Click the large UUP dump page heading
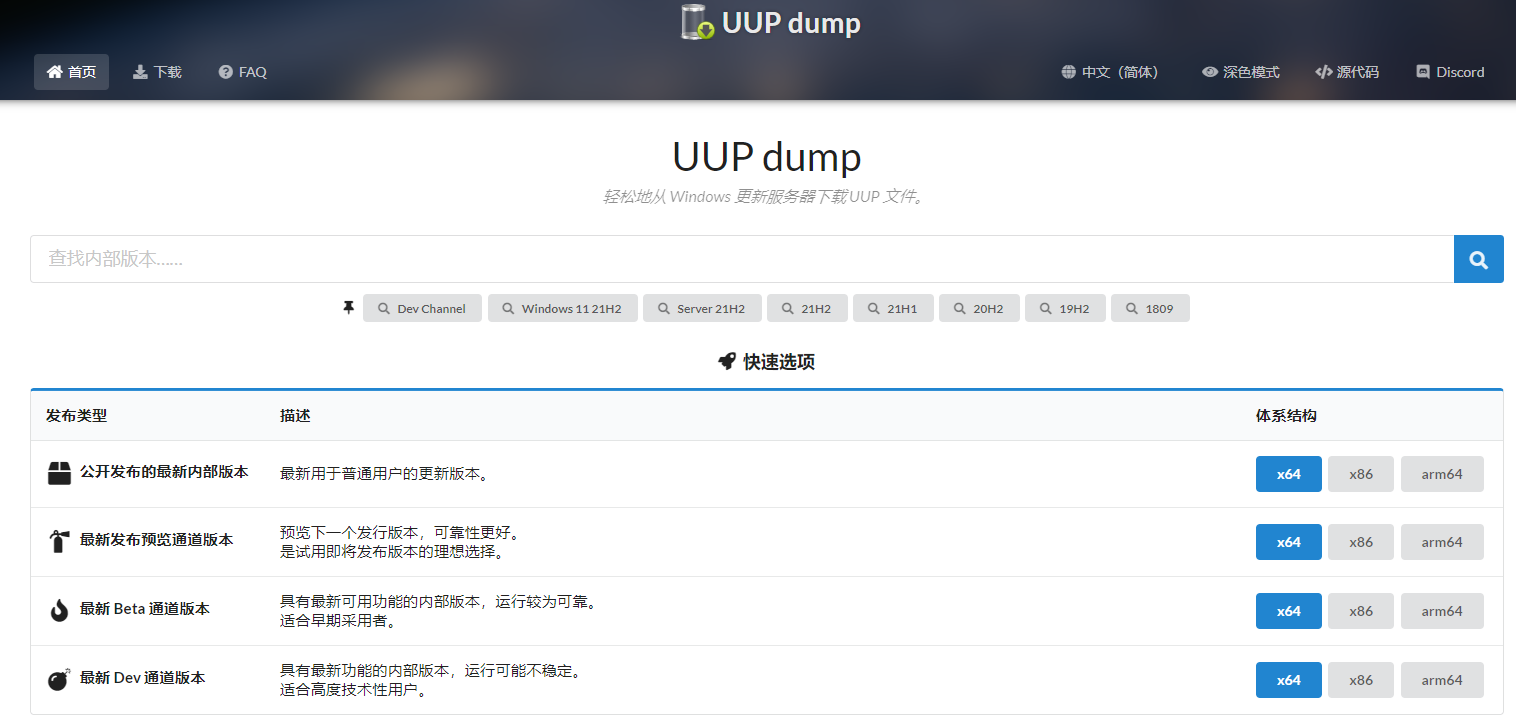 tap(767, 157)
